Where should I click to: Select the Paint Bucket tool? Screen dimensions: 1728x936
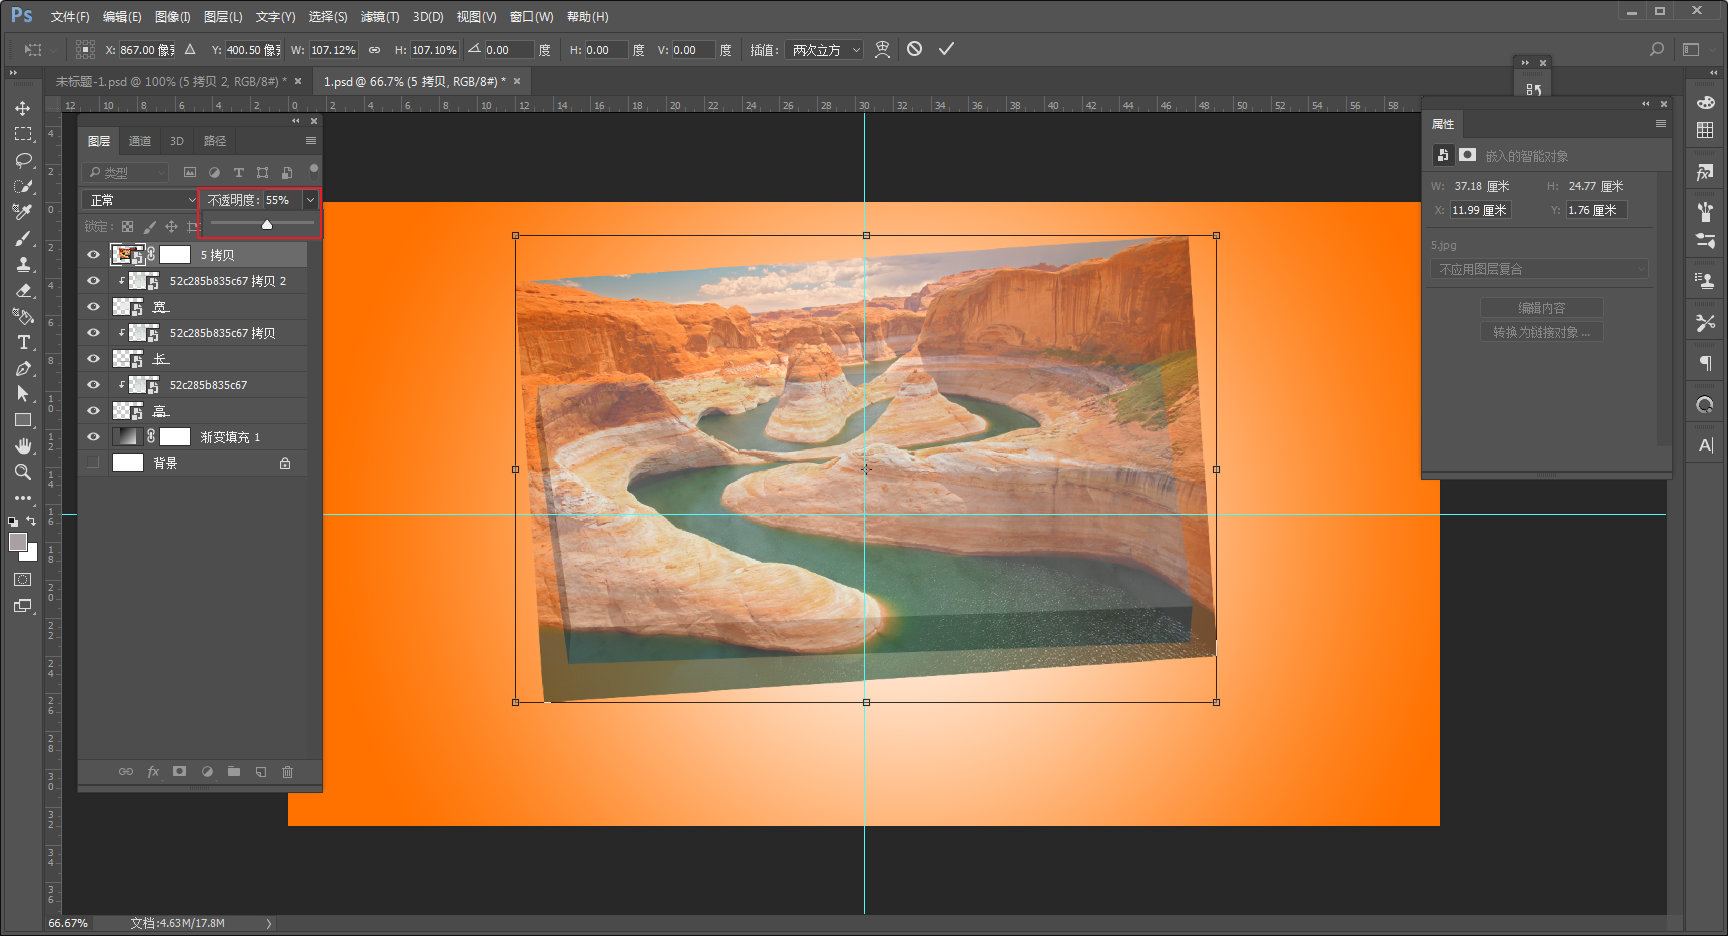click(x=22, y=316)
